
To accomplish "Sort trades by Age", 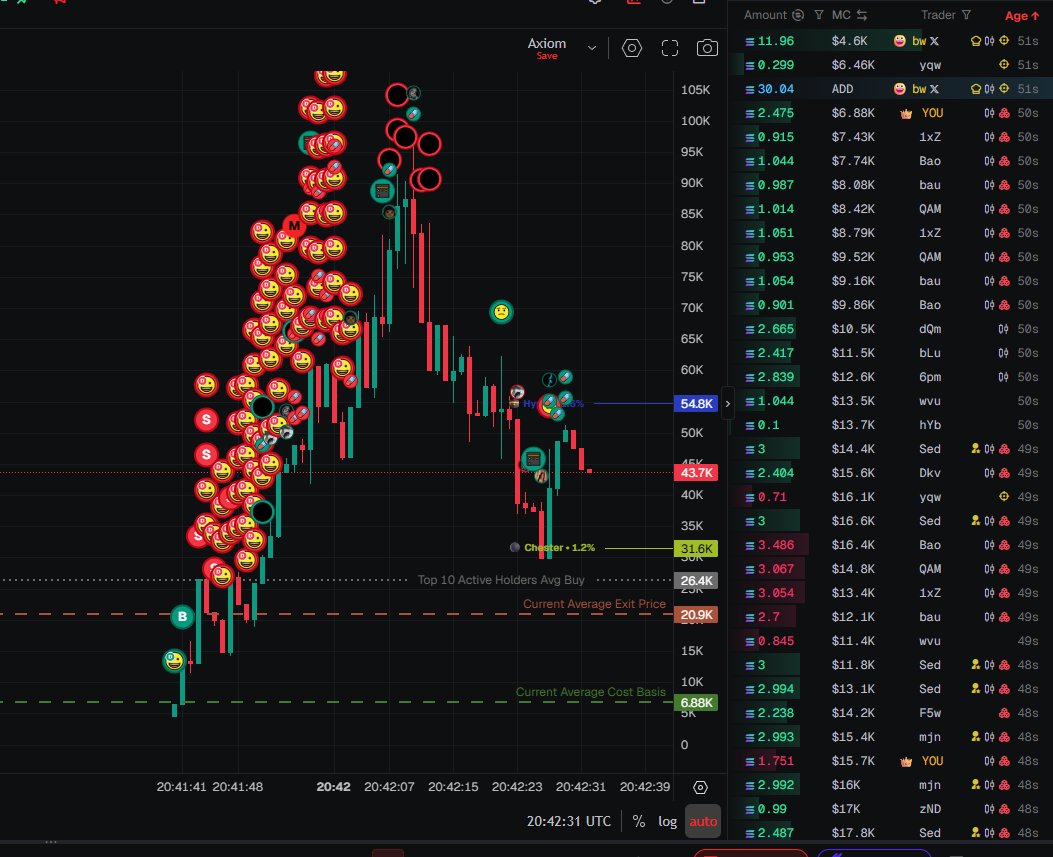I will (1021, 15).
